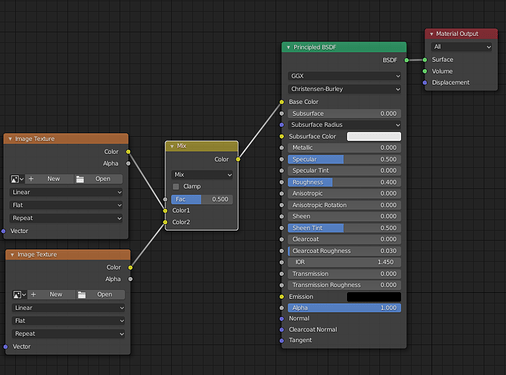Click the Clearcoat Roughness 0.030 field
The image size is (506, 375).
point(344,251)
